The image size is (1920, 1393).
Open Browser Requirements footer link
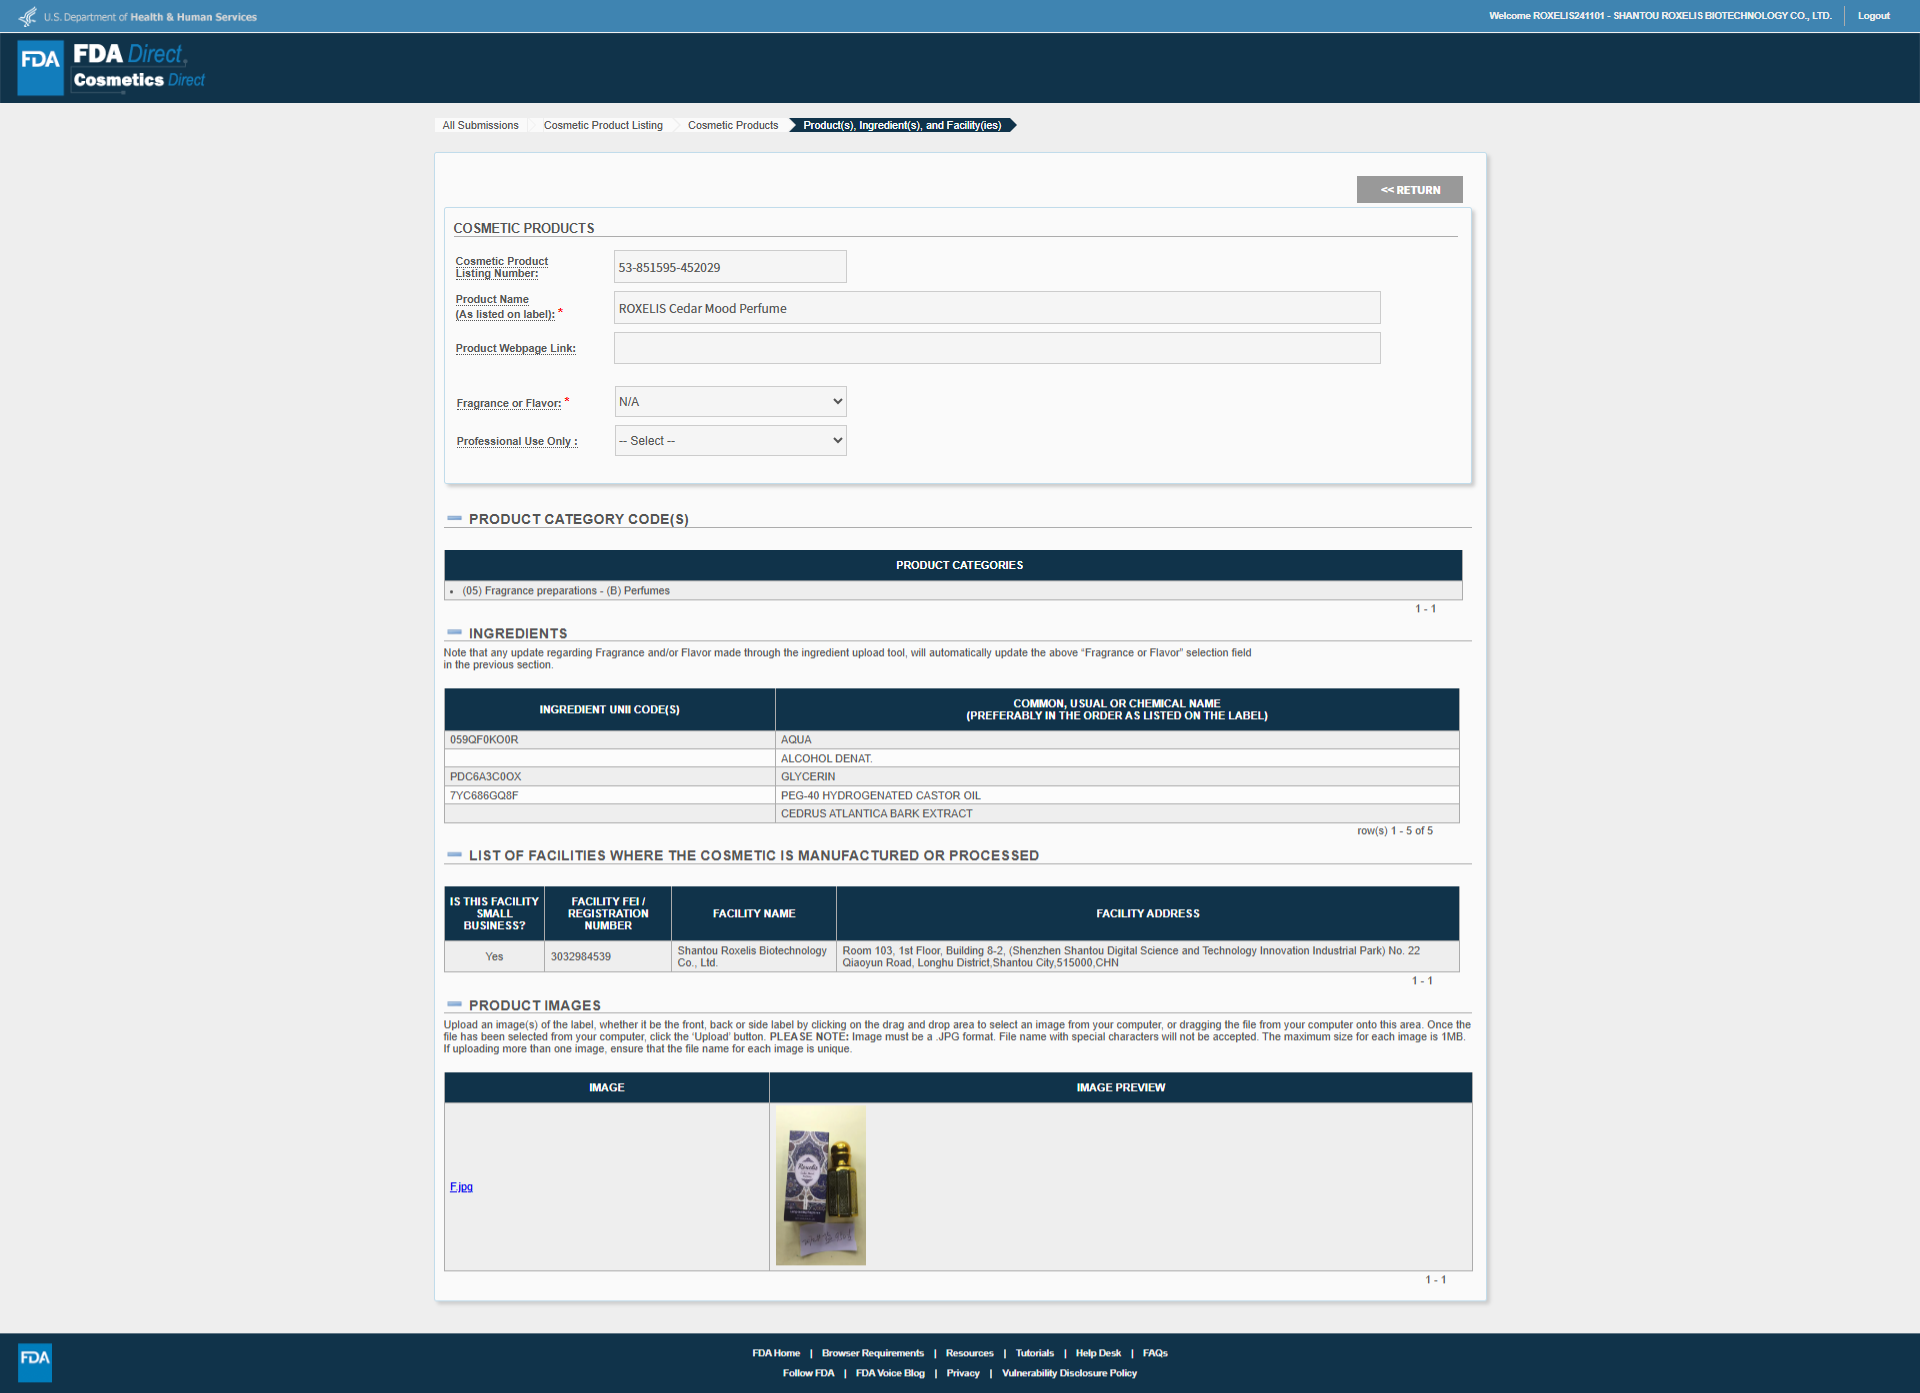coord(873,1353)
